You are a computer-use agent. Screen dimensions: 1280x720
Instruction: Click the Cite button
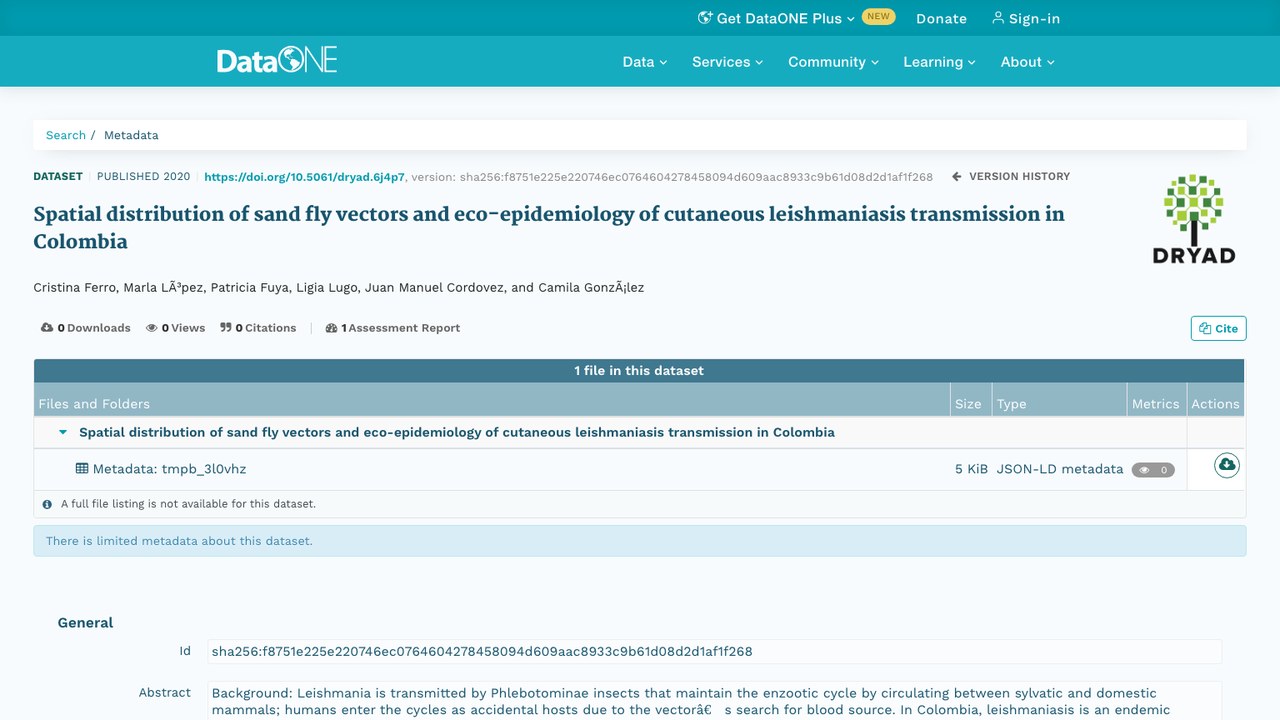click(1218, 328)
